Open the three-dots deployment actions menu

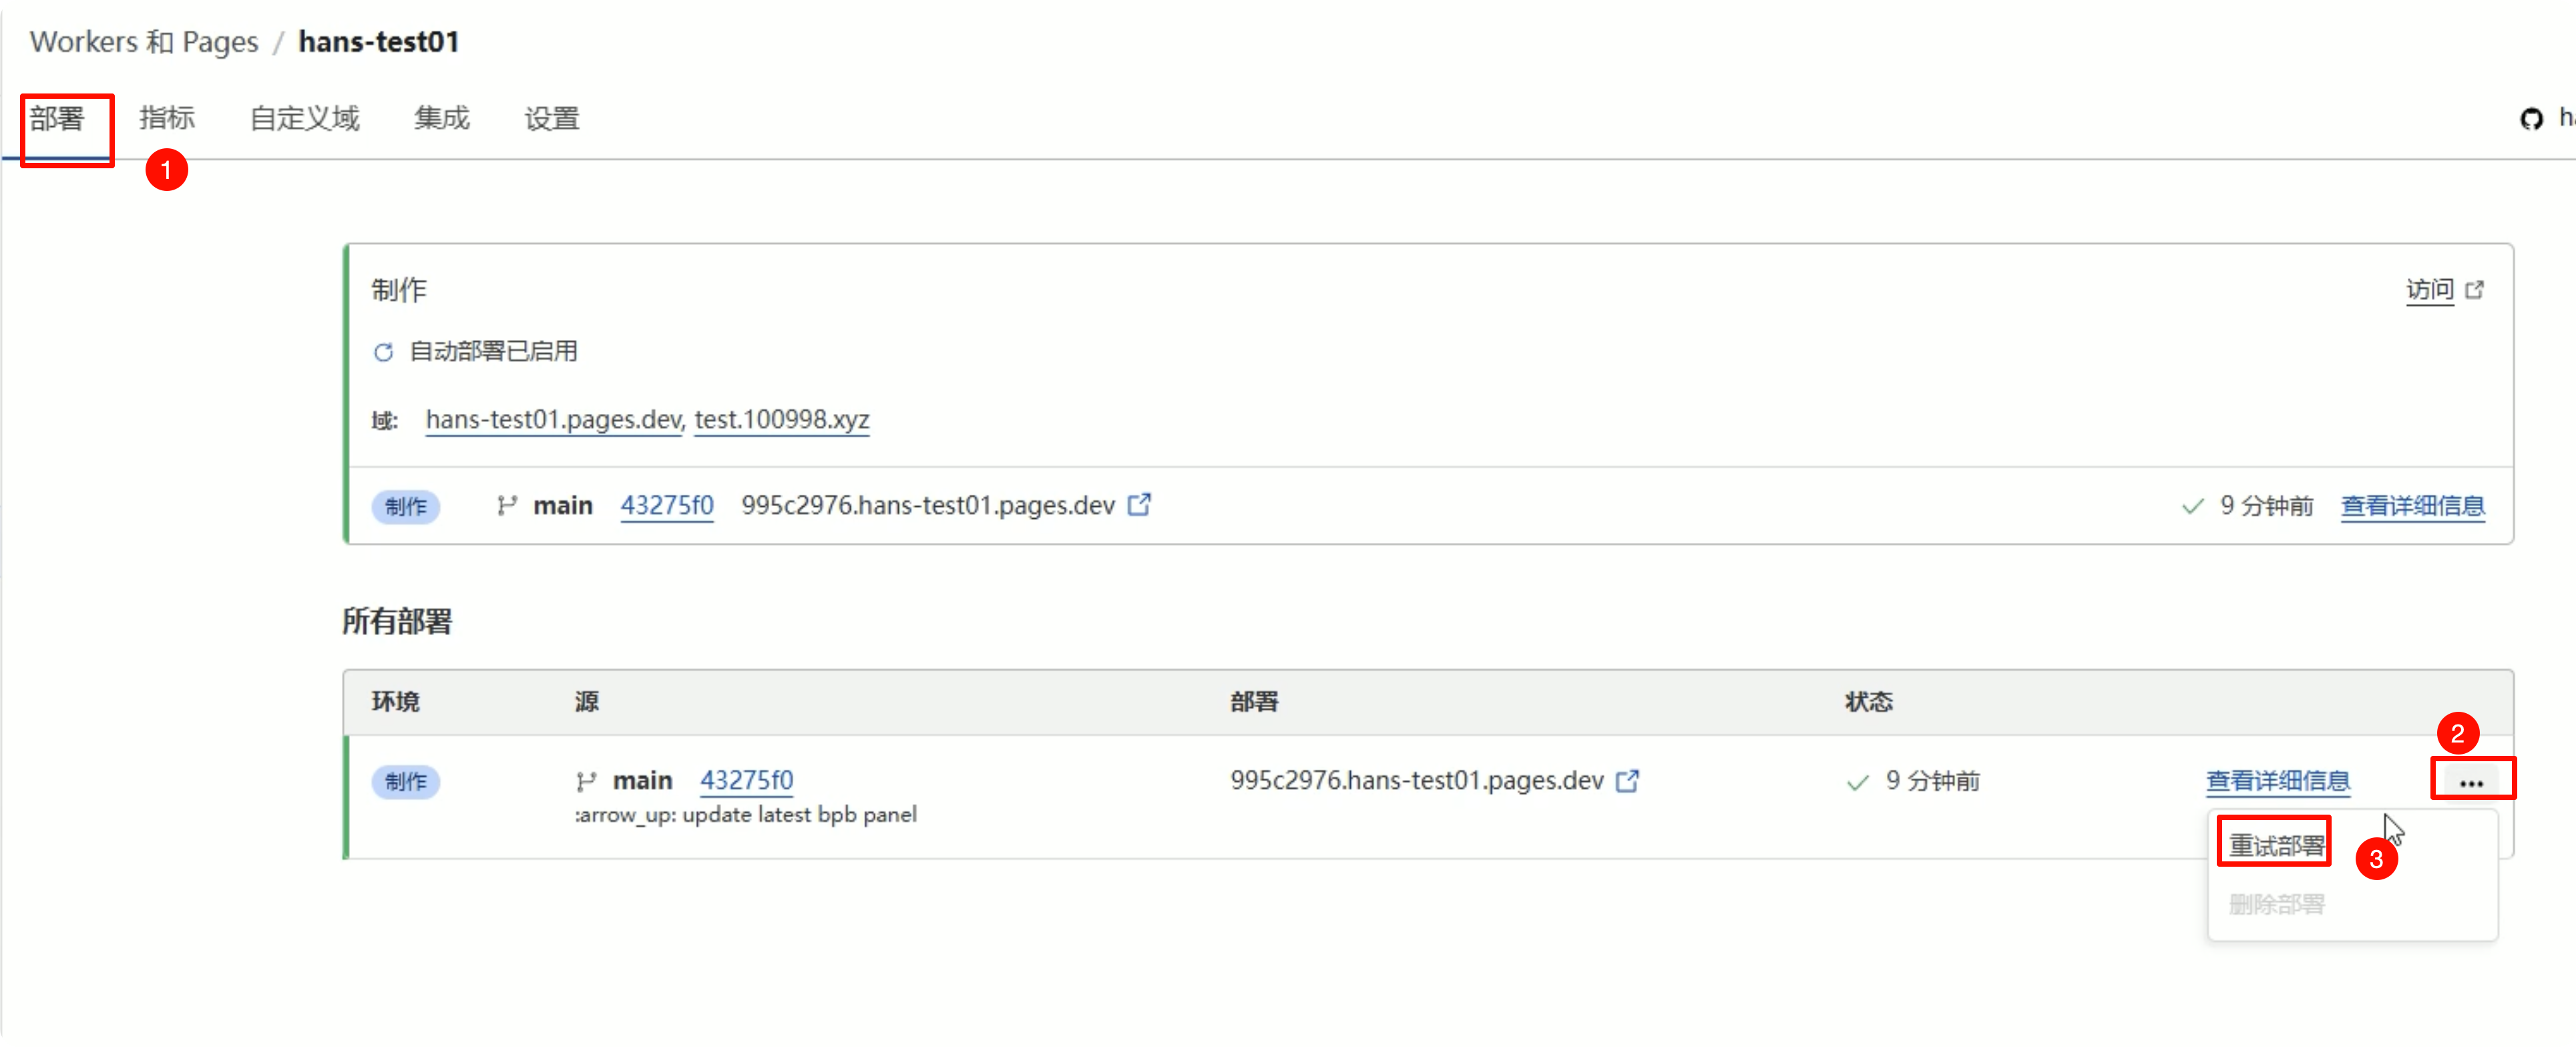pyautogui.click(x=2471, y=782)
